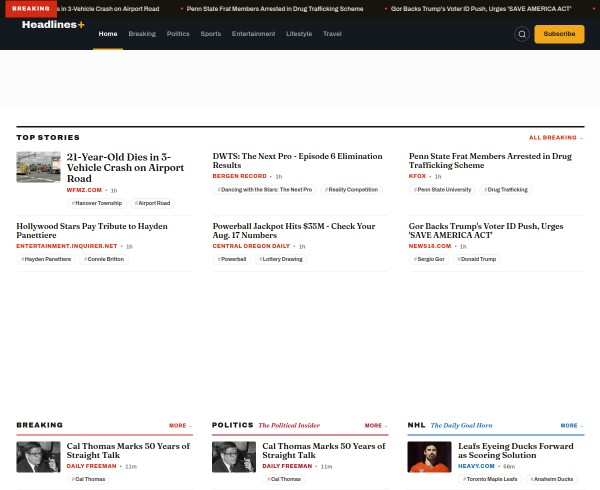This screenshot has height=490, width=600.
Task: Open the search icon in header
Action: [x=522, y=34]
